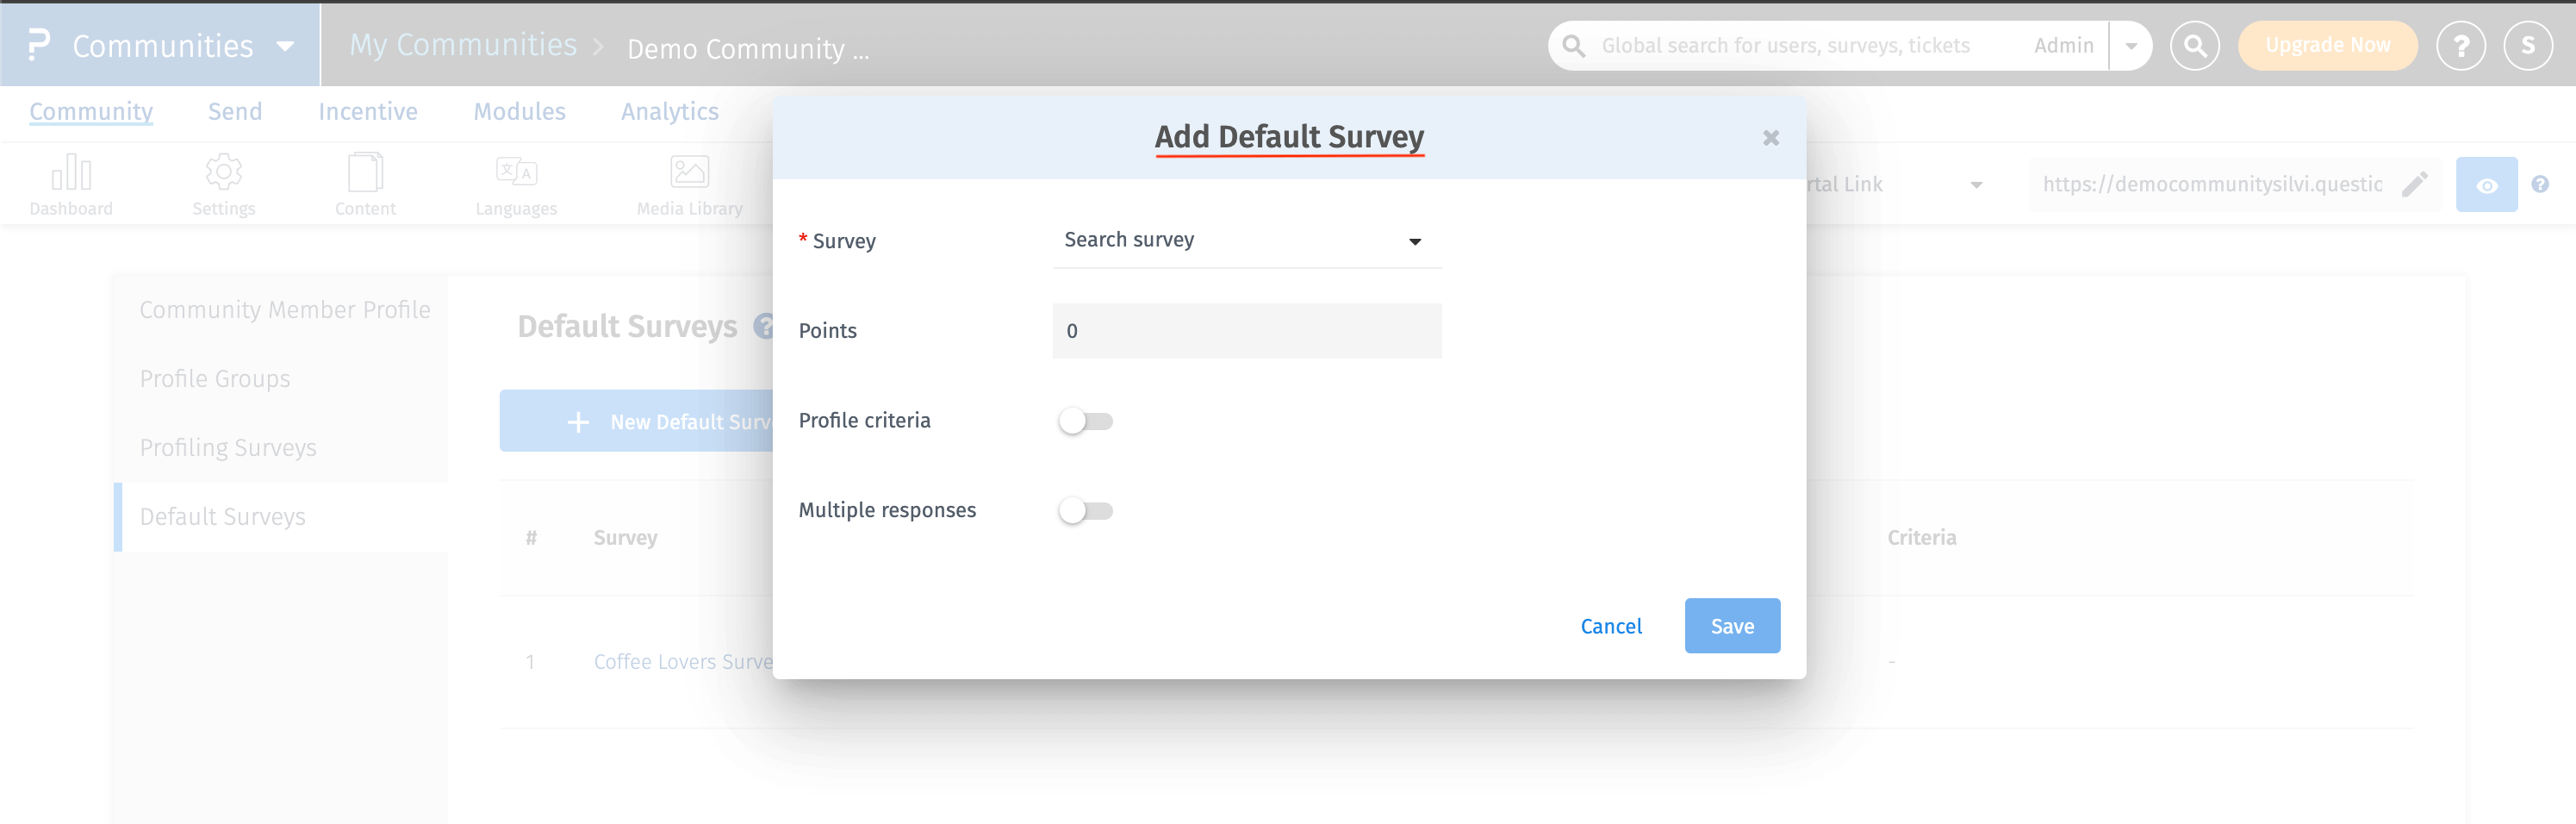
Task: Expand the Communities dropdown in the top bar
Action: [286, 45]
